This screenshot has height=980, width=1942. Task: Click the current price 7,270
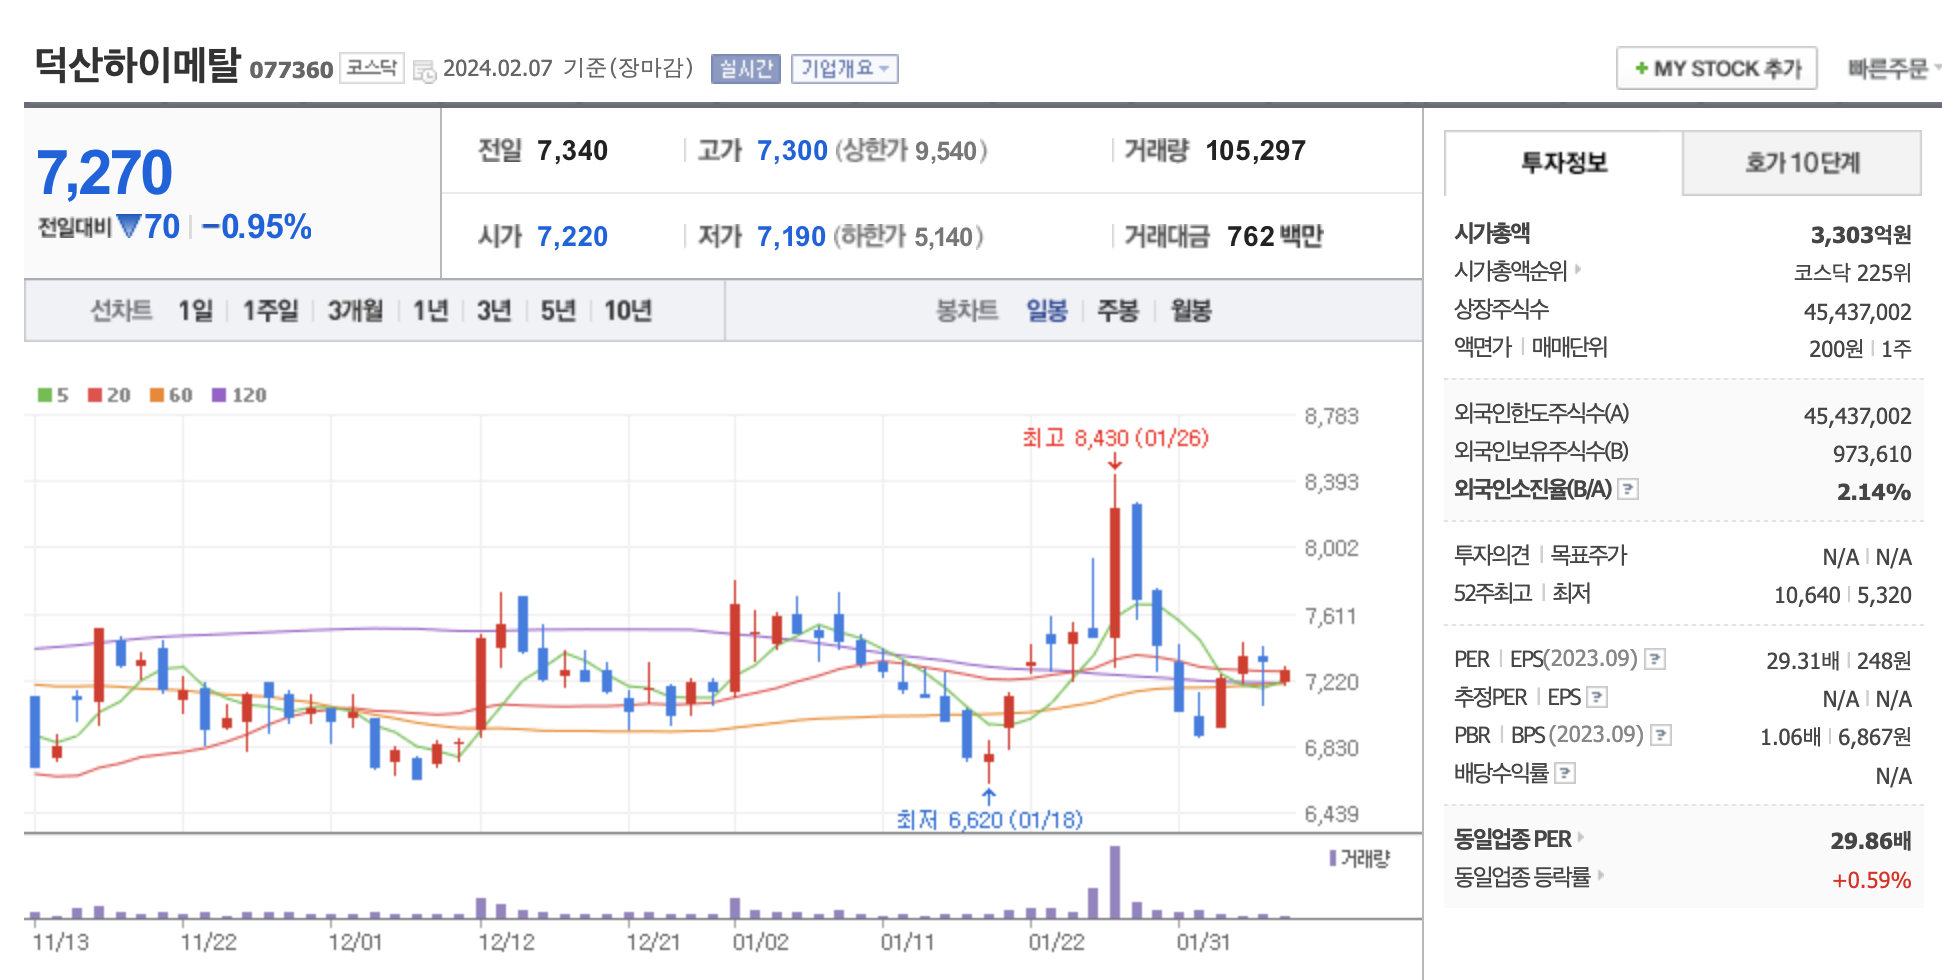point(105,173)
